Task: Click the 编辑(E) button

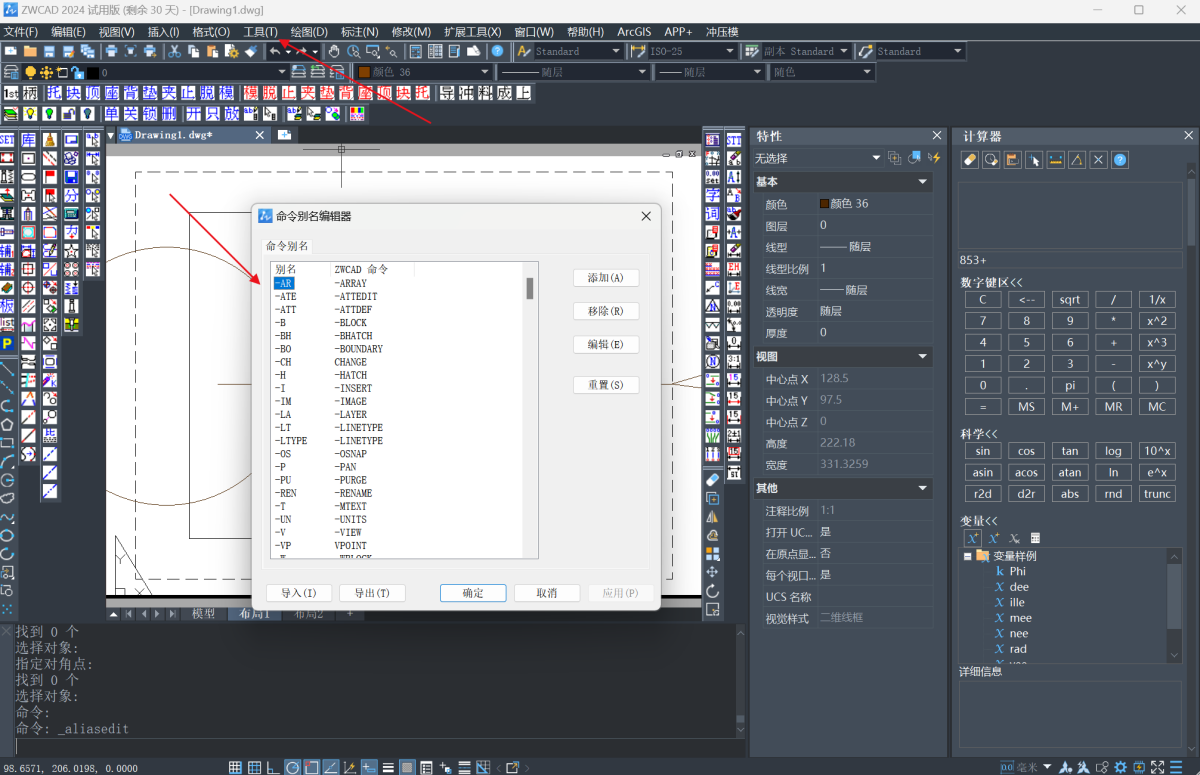Action: pyautogui.click(x=606, y=344)
